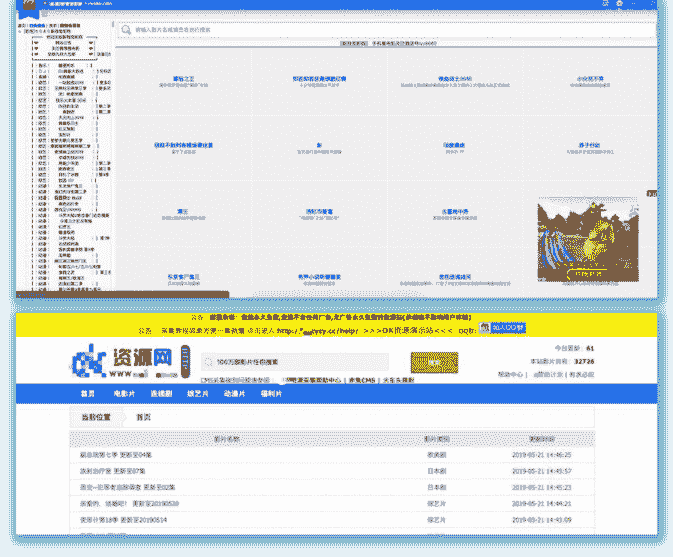
Task: Open the 帮助中心 link
Action: [x=511, y=375]
